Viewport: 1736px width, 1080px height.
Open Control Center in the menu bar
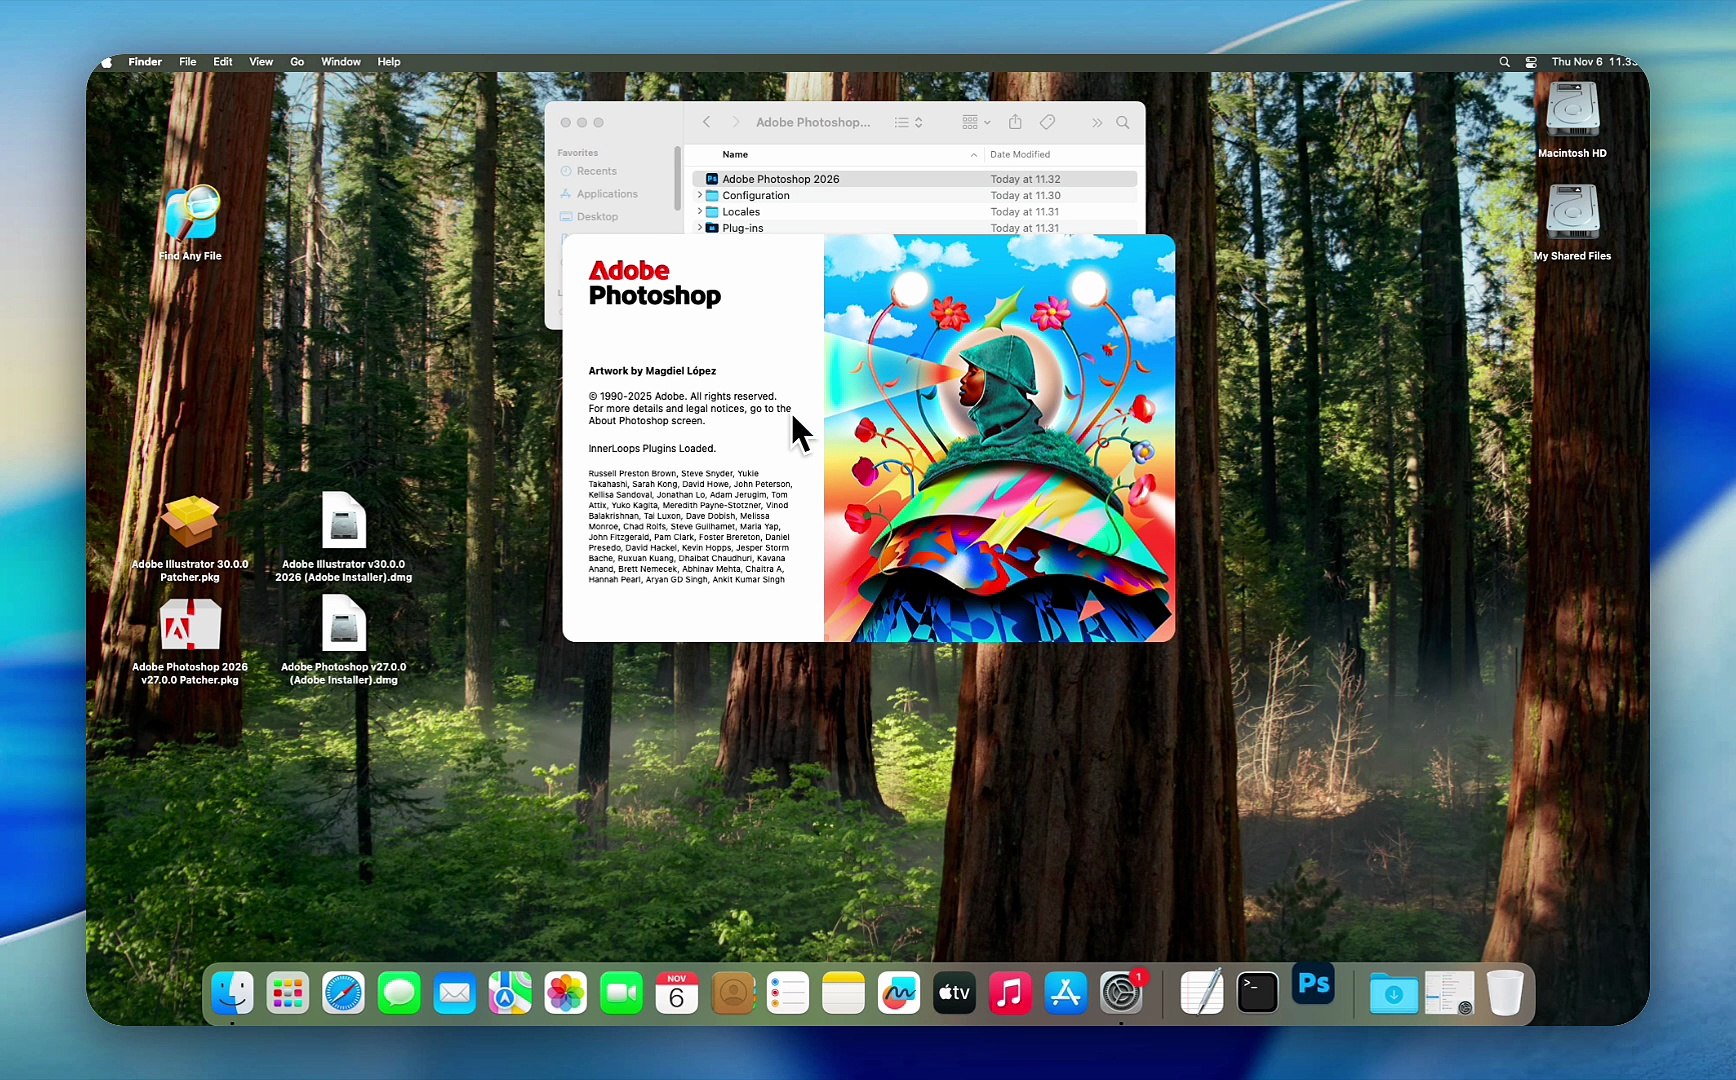(1531, 62)
